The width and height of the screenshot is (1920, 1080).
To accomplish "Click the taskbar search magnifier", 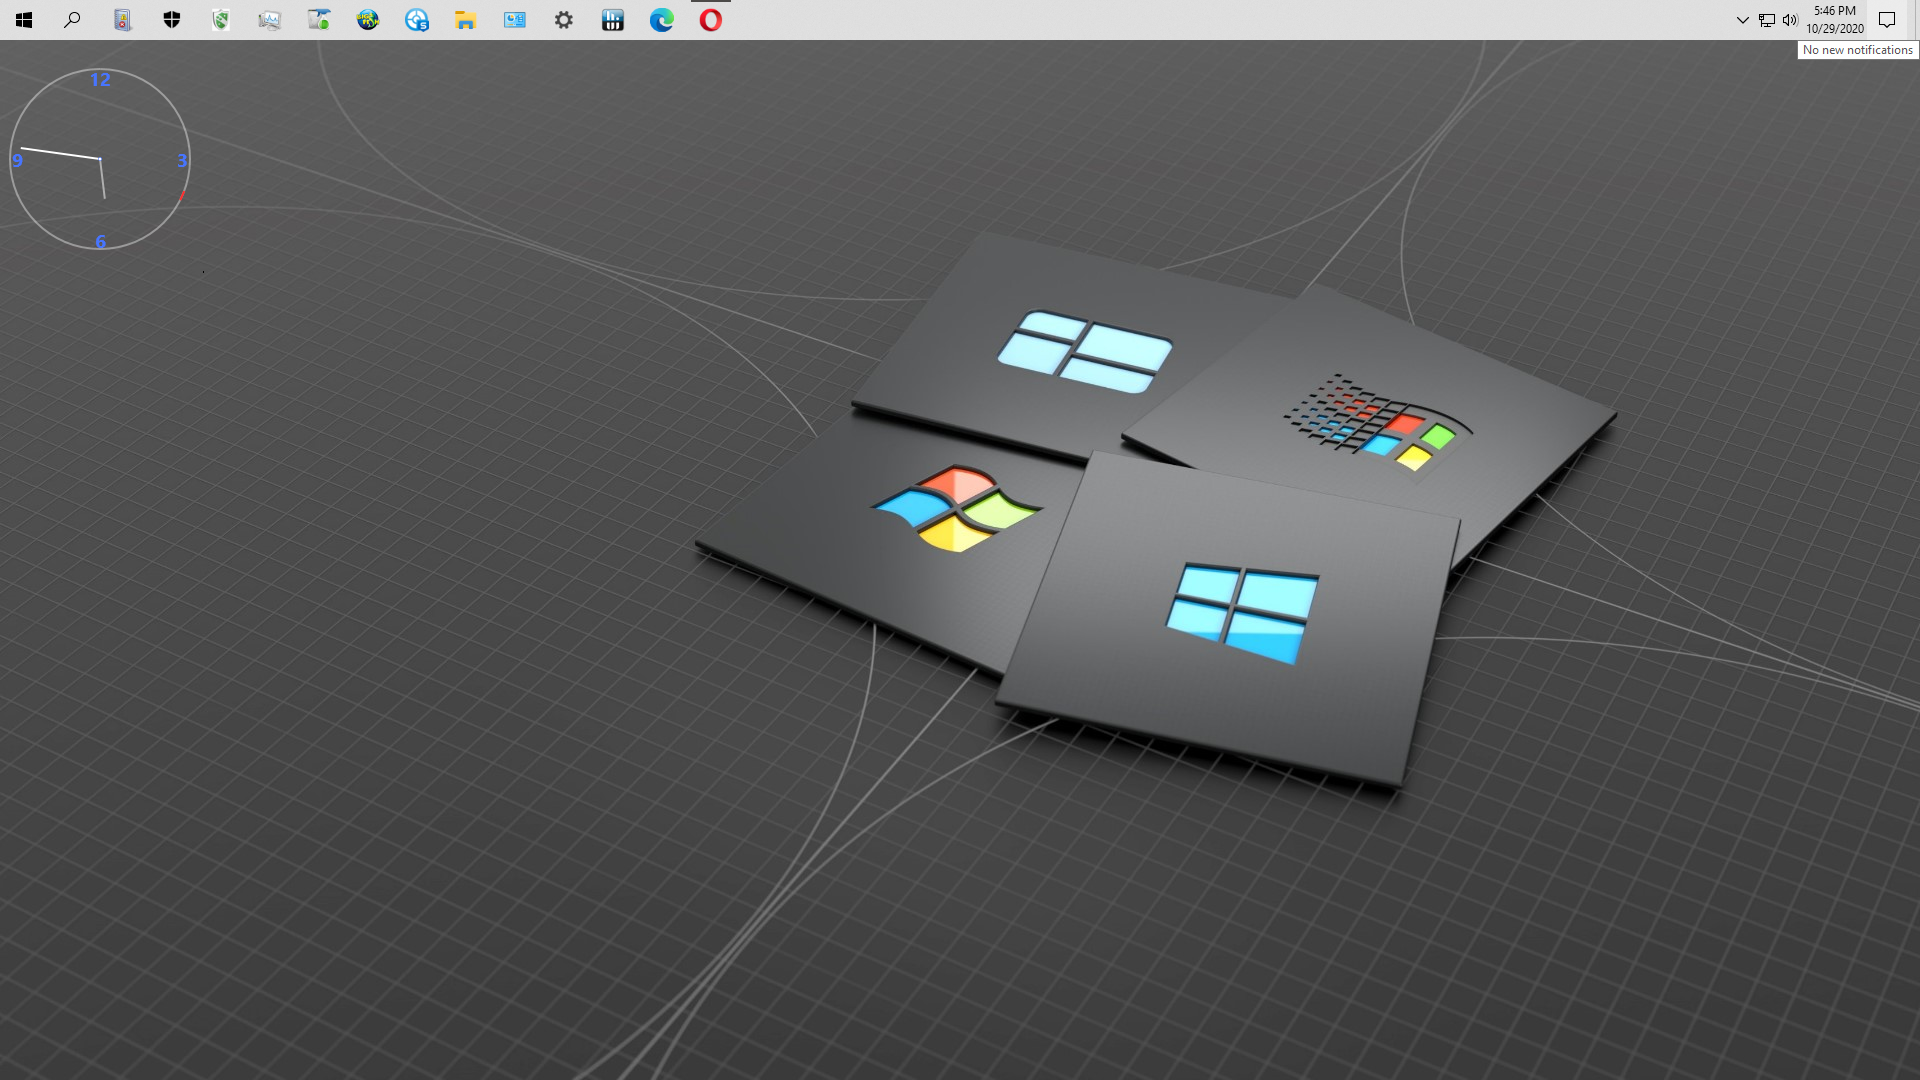I will [72, 20].
